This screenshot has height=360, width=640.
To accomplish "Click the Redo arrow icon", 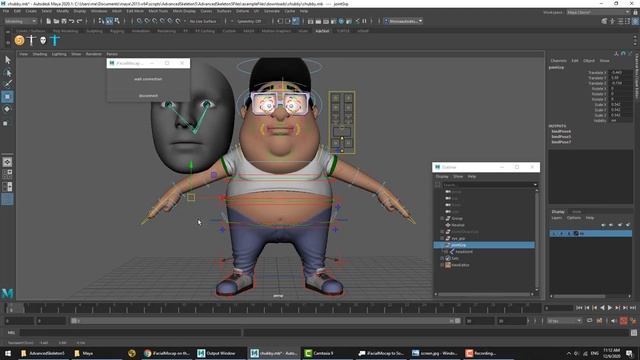I will click(79, 21).
